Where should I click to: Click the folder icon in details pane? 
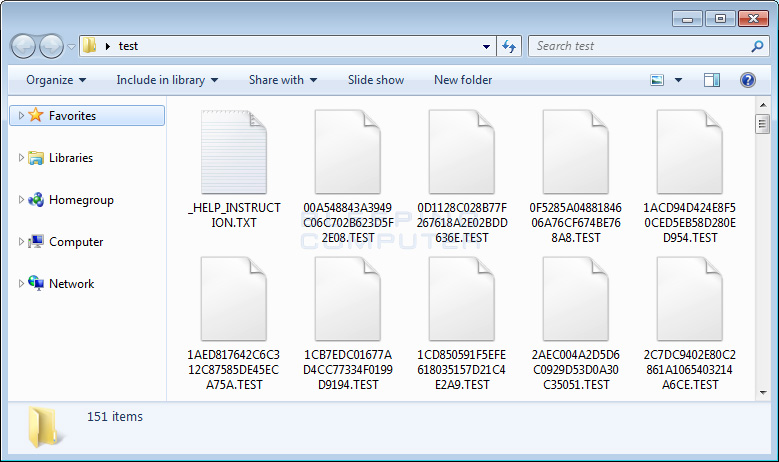coord(44,427)
